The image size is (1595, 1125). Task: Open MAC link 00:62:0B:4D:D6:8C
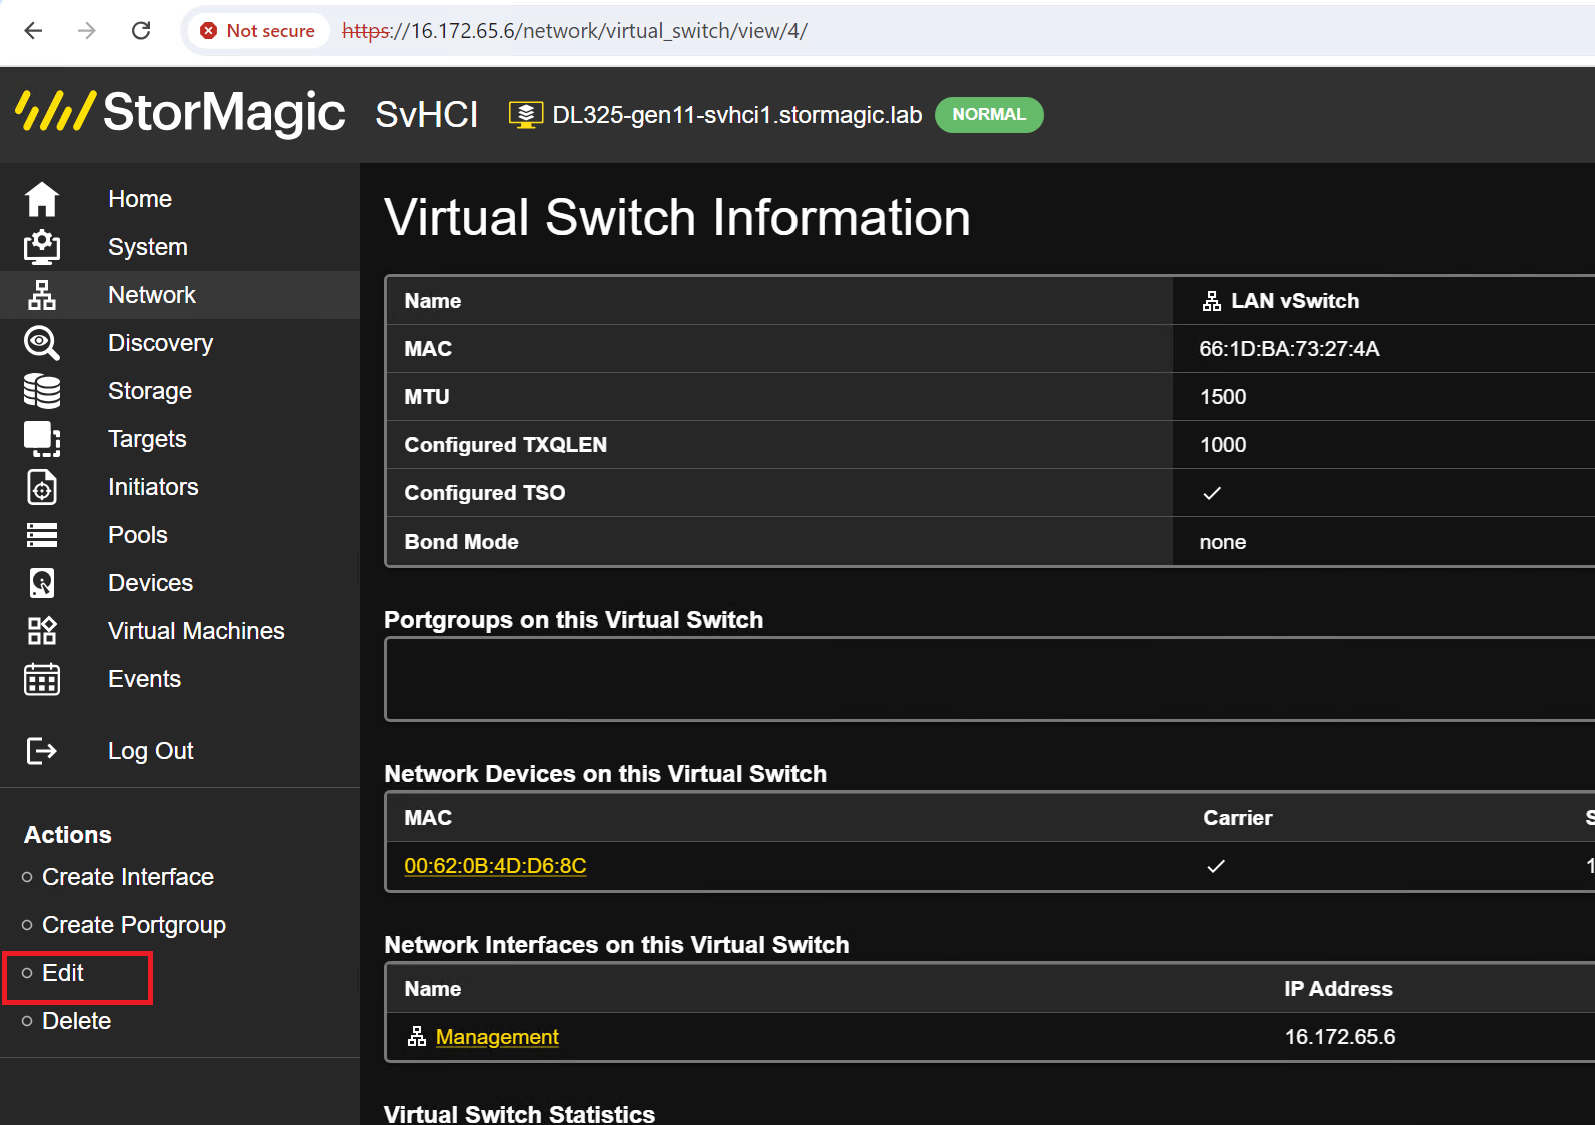(495, 866)
